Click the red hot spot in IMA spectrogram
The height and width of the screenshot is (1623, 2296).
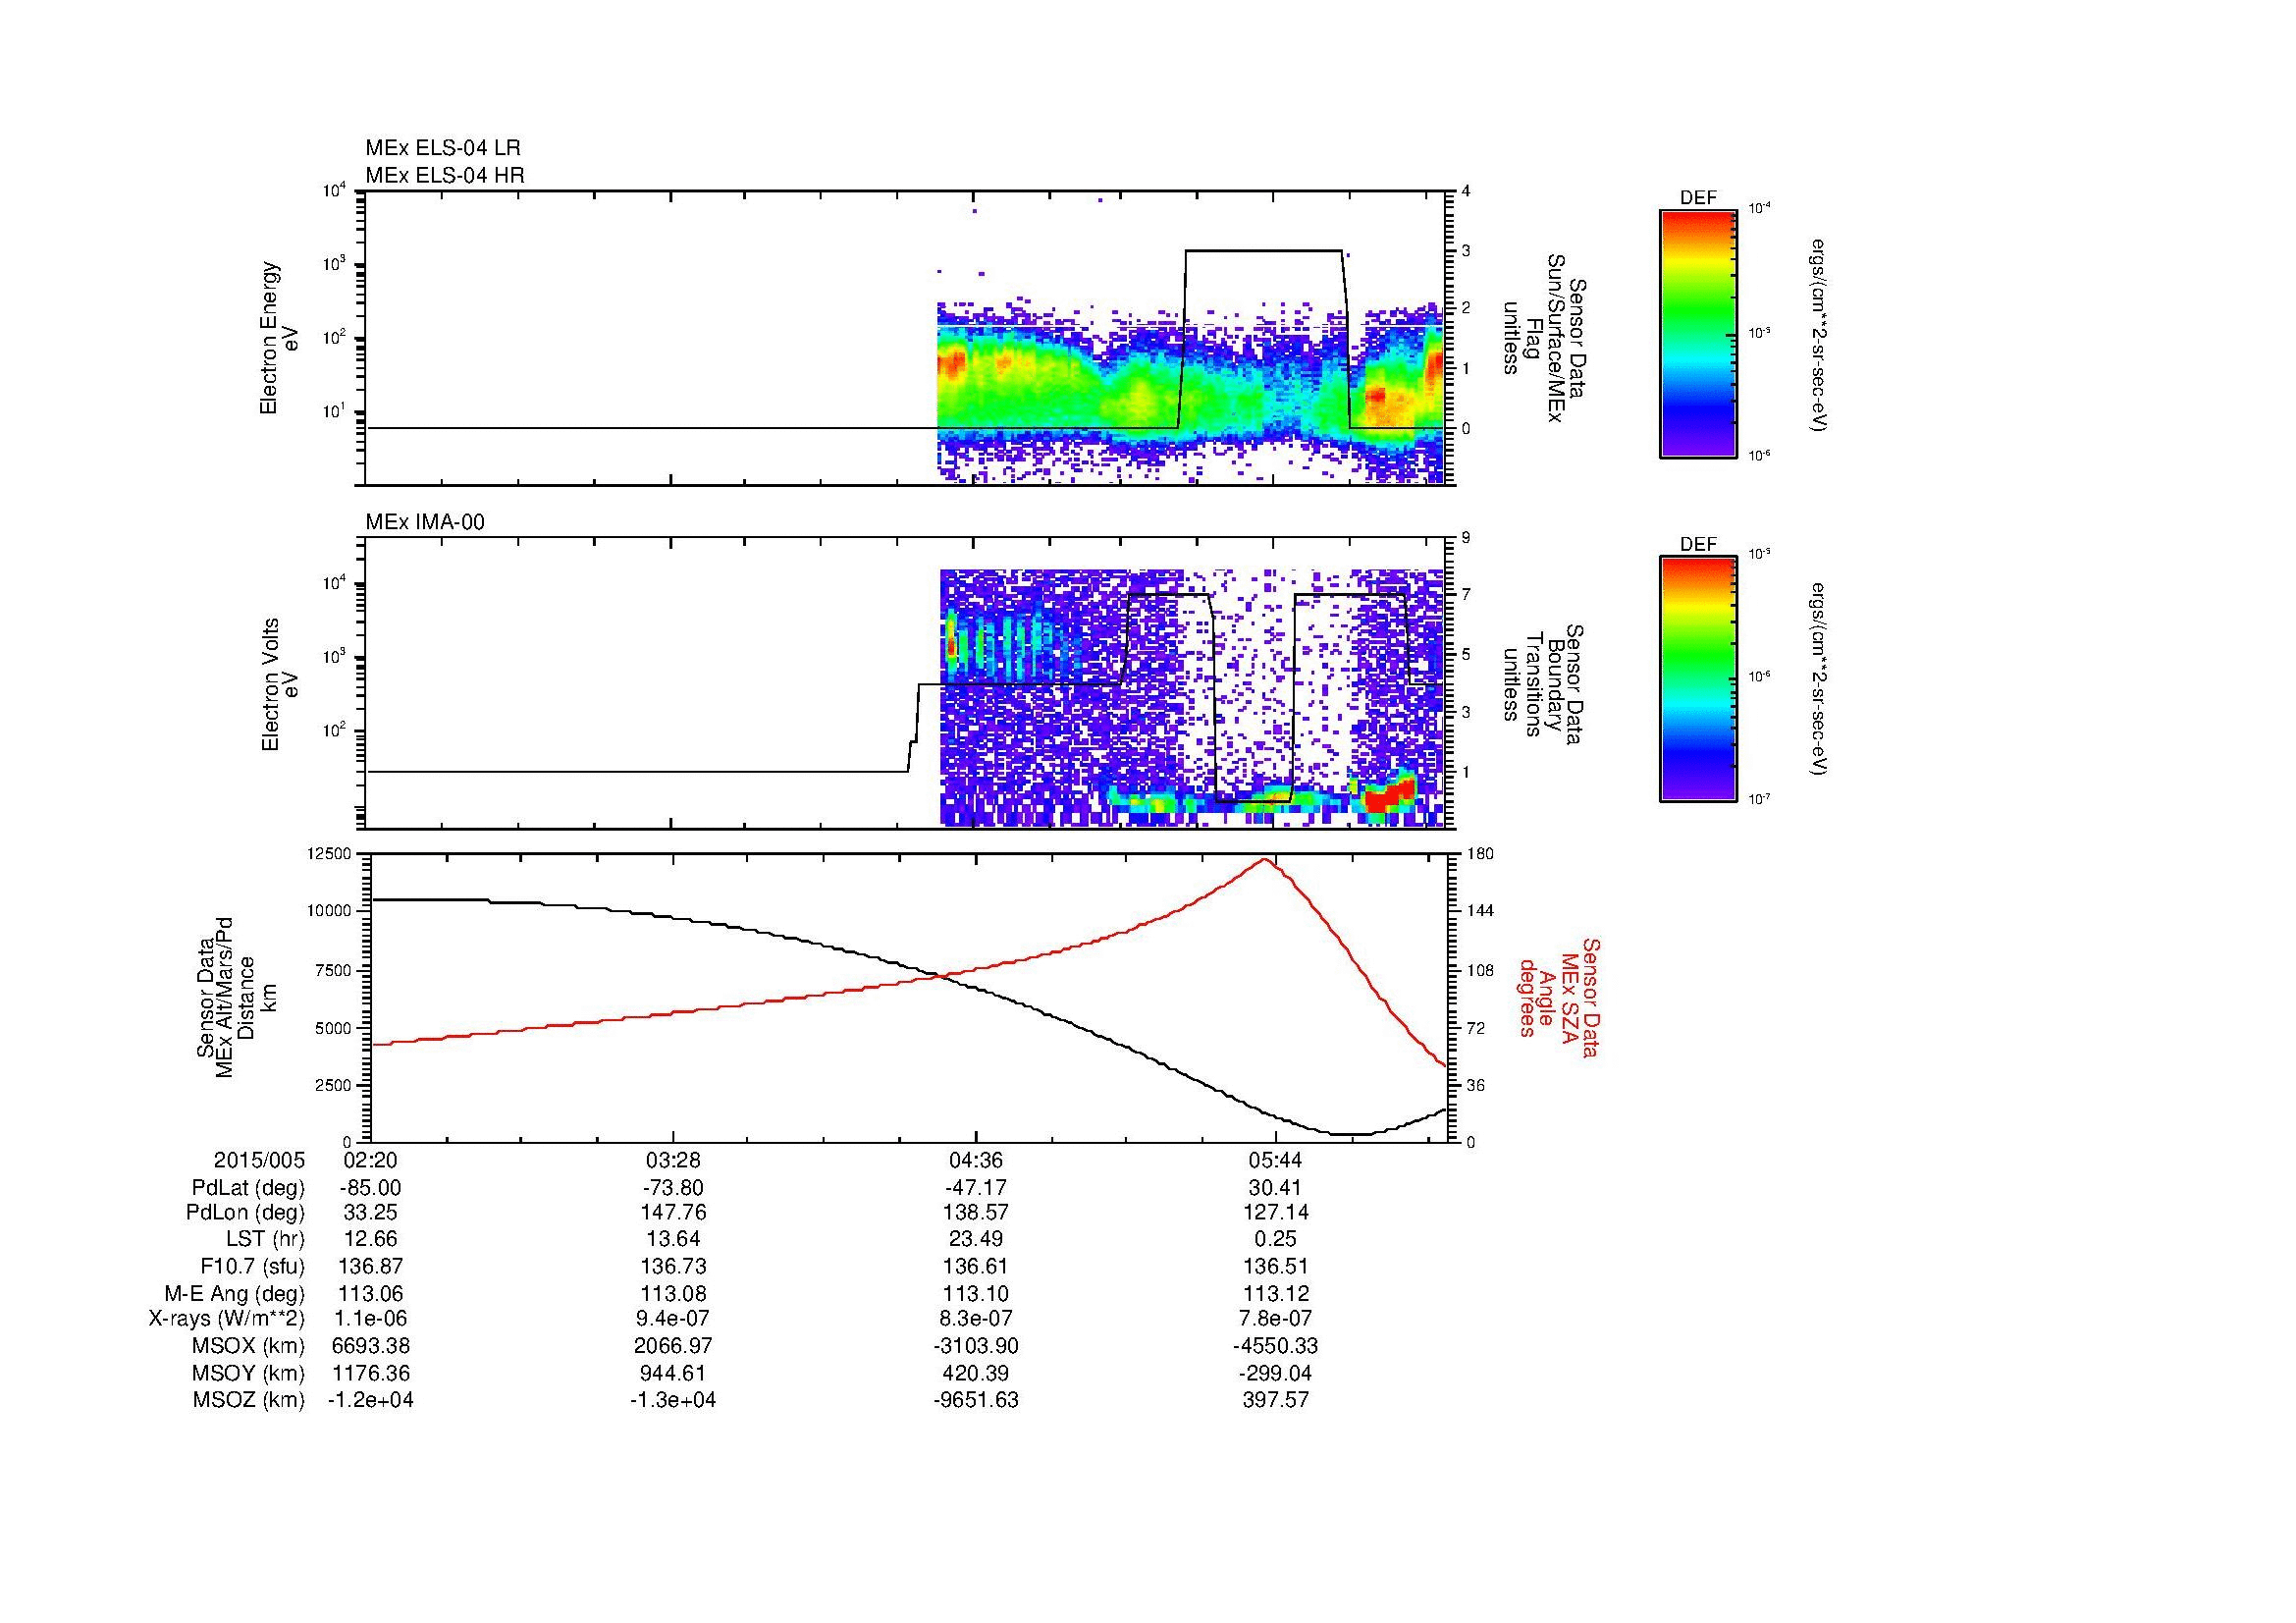pos(1388,795)
